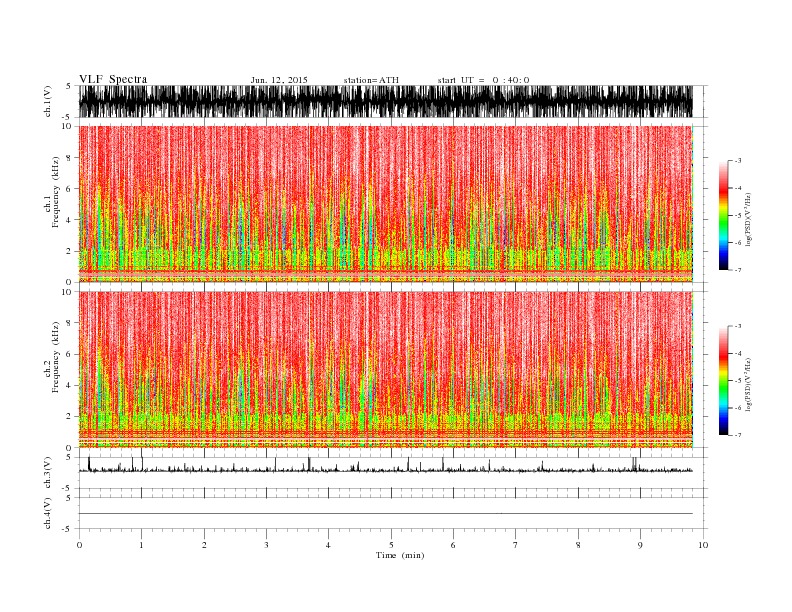Click the "station=ATH" header label
This screenshot has height=612, width=792.
(371, 80)
